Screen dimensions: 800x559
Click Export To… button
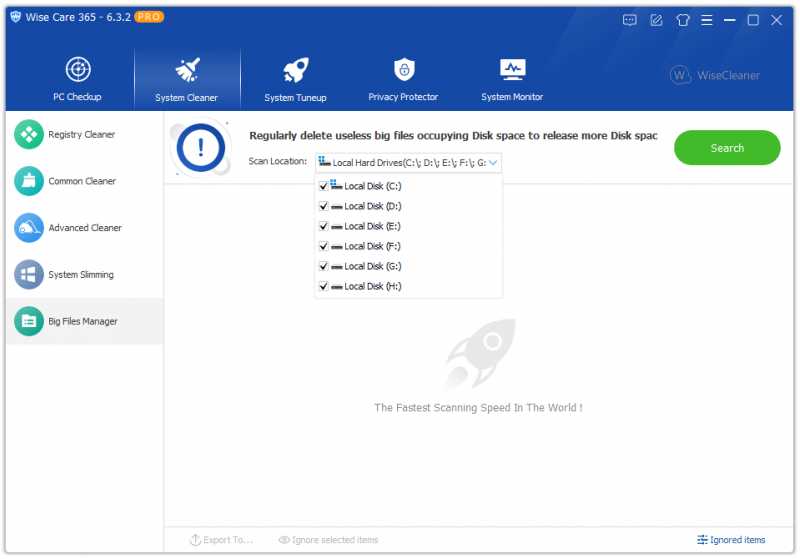(221, 540)
